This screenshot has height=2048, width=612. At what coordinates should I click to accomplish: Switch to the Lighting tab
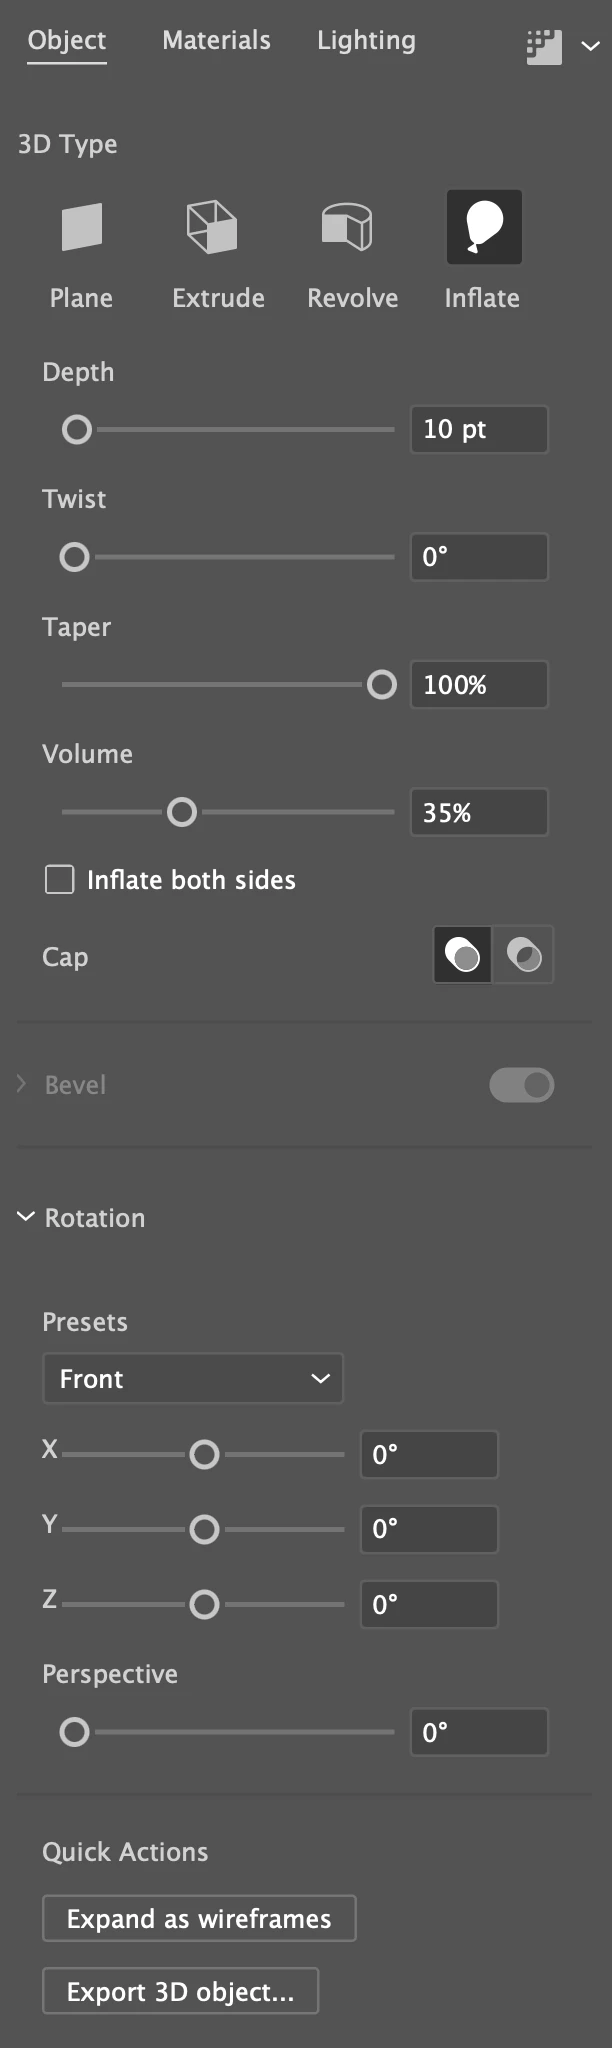pyautogui.click(x=366, y=41)
